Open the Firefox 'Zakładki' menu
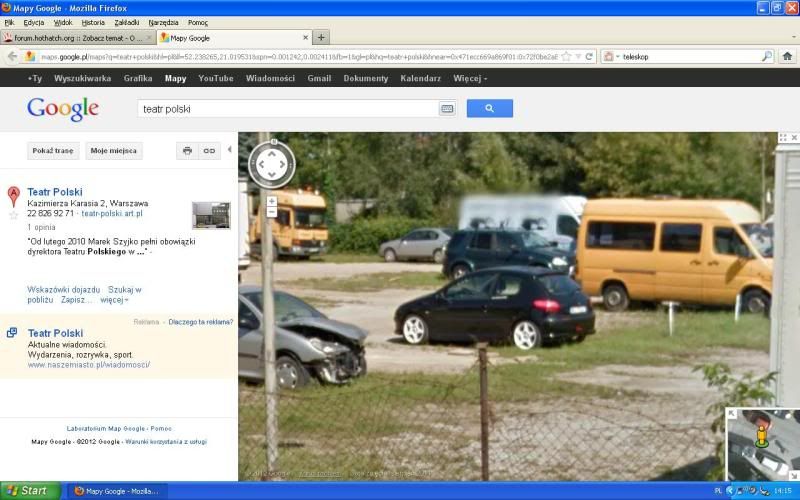The height and width of the screenshot is (500, 800). click(x=127, y=22)
